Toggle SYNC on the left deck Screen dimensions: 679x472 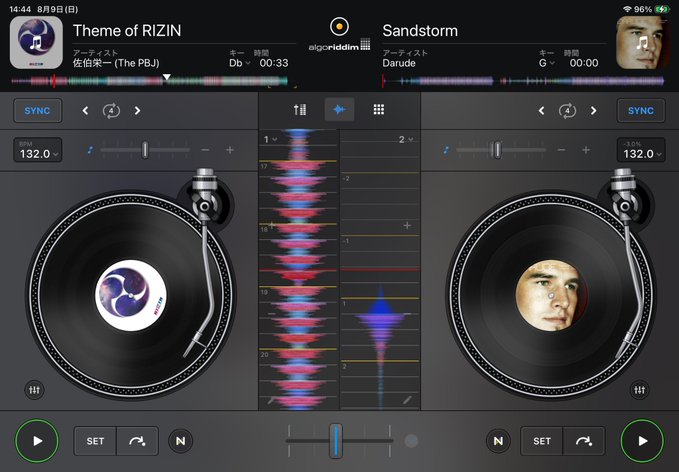click(x=37, y=110)
